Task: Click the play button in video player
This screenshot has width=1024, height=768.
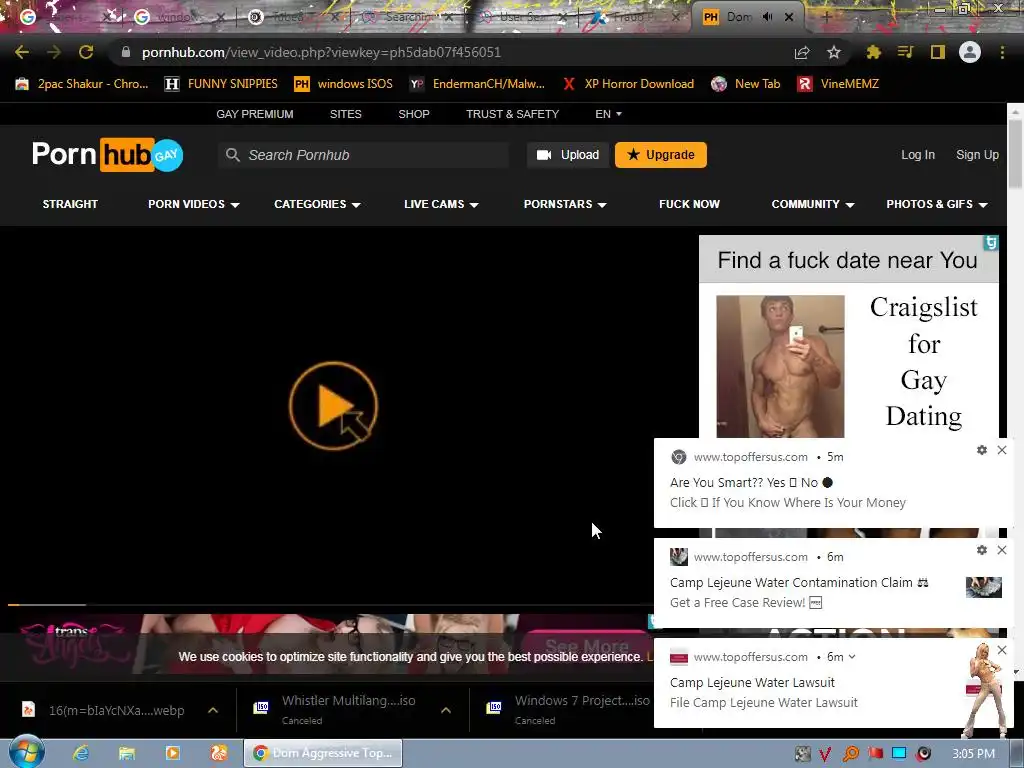Action: pos(333,406)
